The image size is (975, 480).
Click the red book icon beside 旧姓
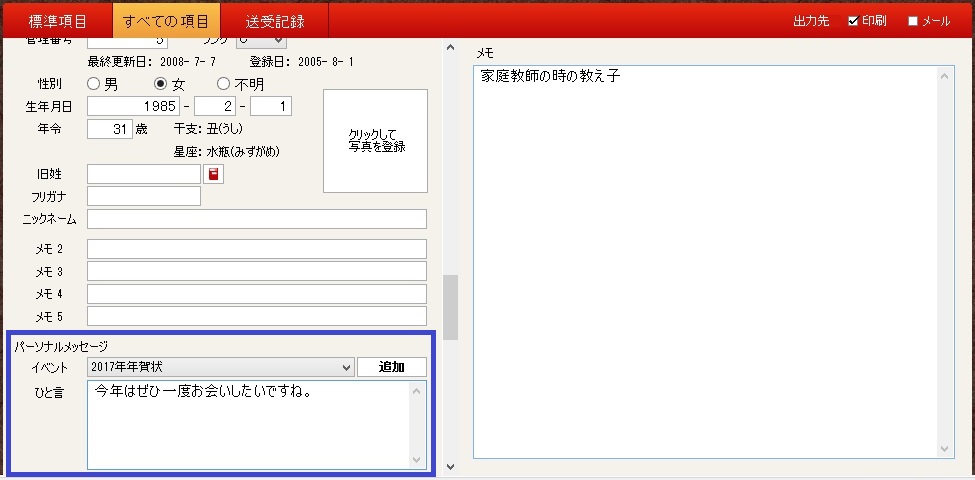pos(214,174)
